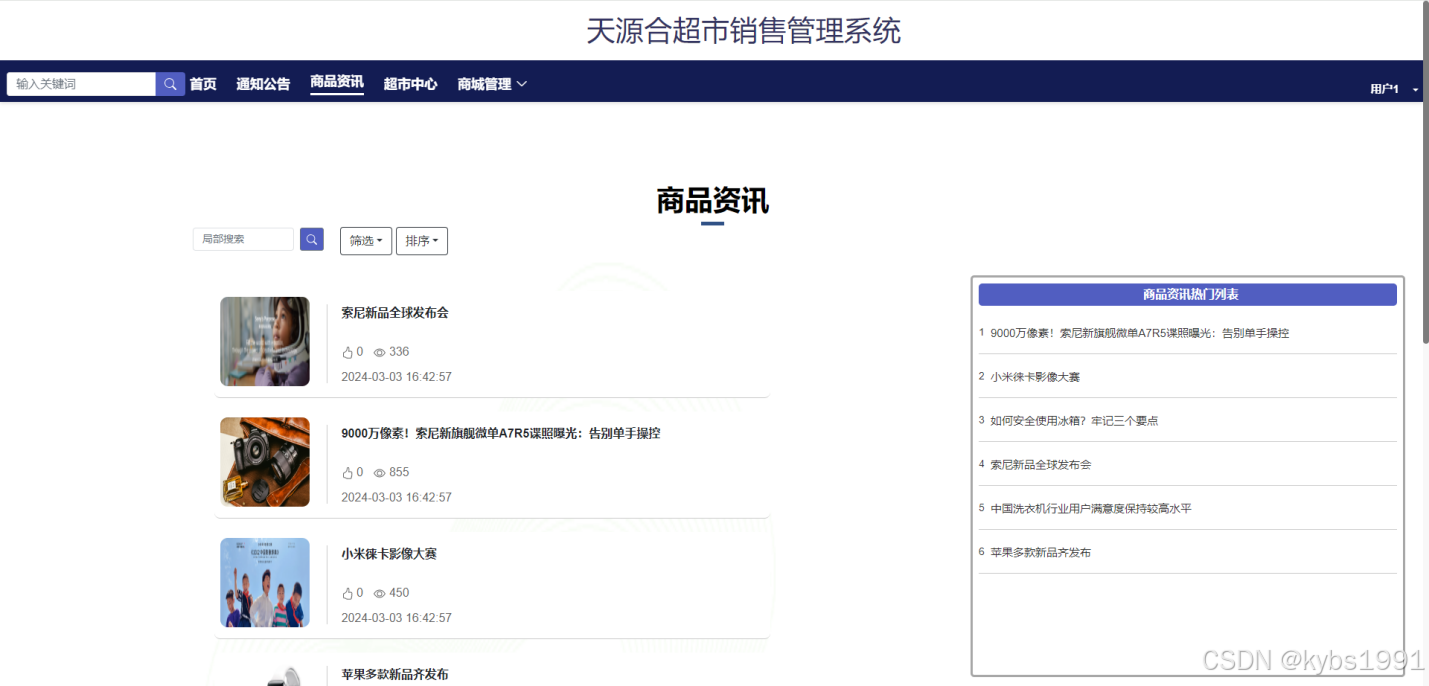Screen dimensions: 1429x686
Task: Focus the 输入关键词 search field
Action: point(81,84)
